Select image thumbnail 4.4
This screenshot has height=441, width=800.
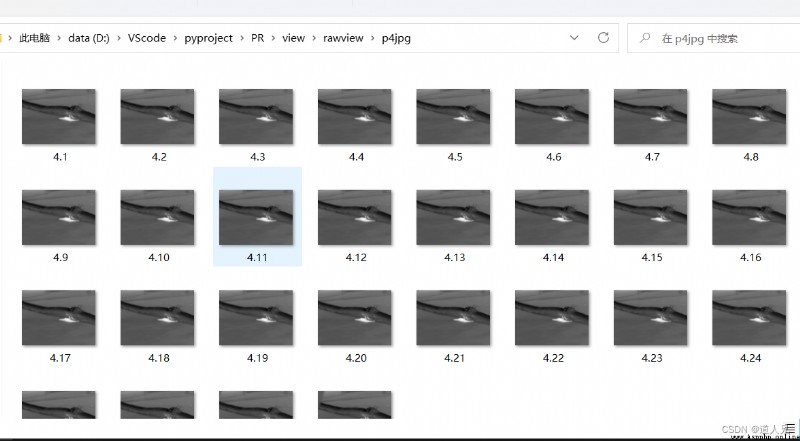[x=355, y=116]
